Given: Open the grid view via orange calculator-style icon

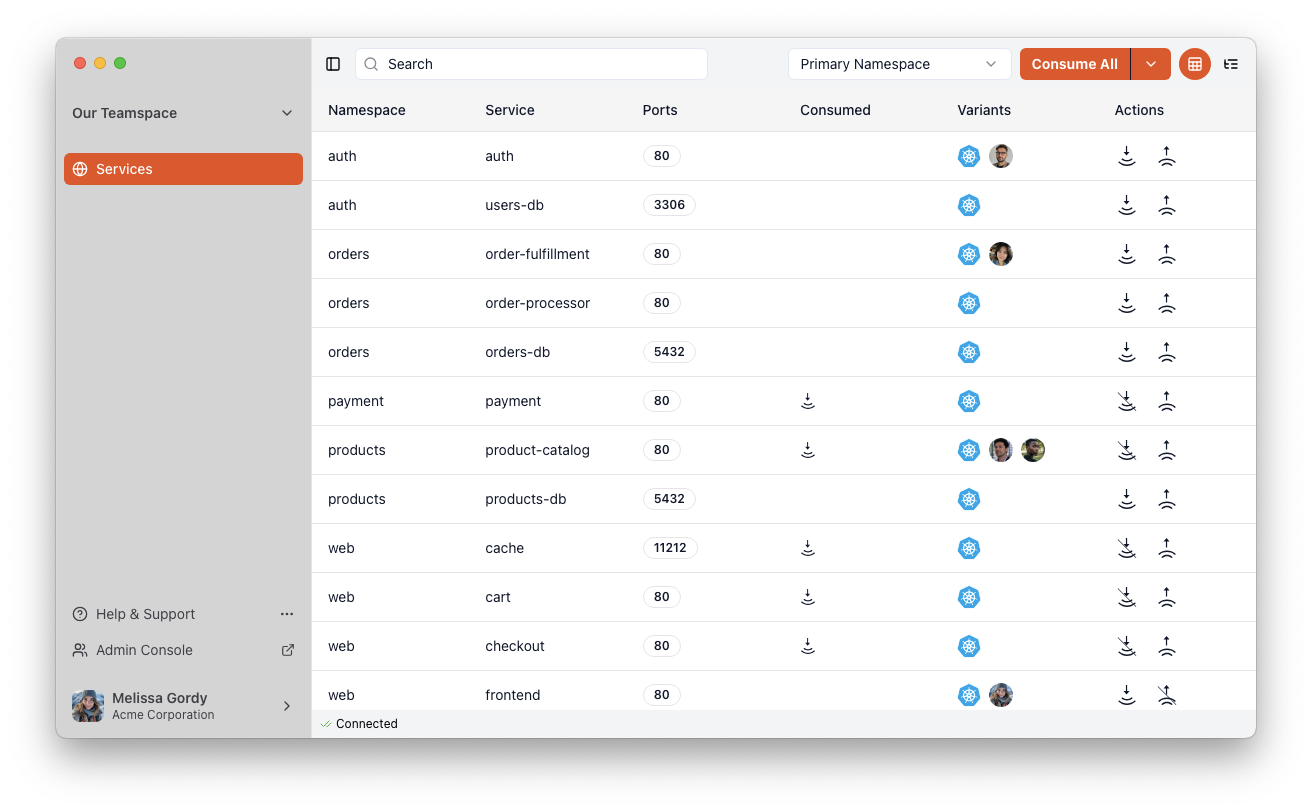Looking at the screenshot, I should click(1194, 63).
